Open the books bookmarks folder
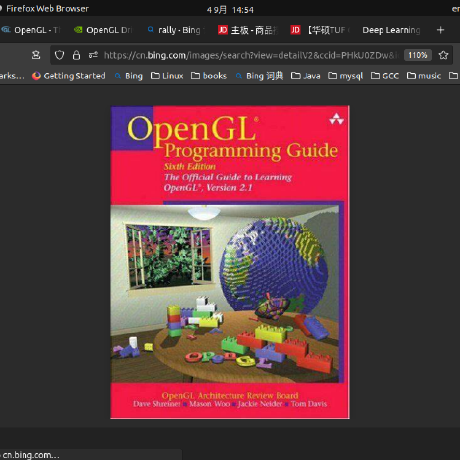 [209, 76]
